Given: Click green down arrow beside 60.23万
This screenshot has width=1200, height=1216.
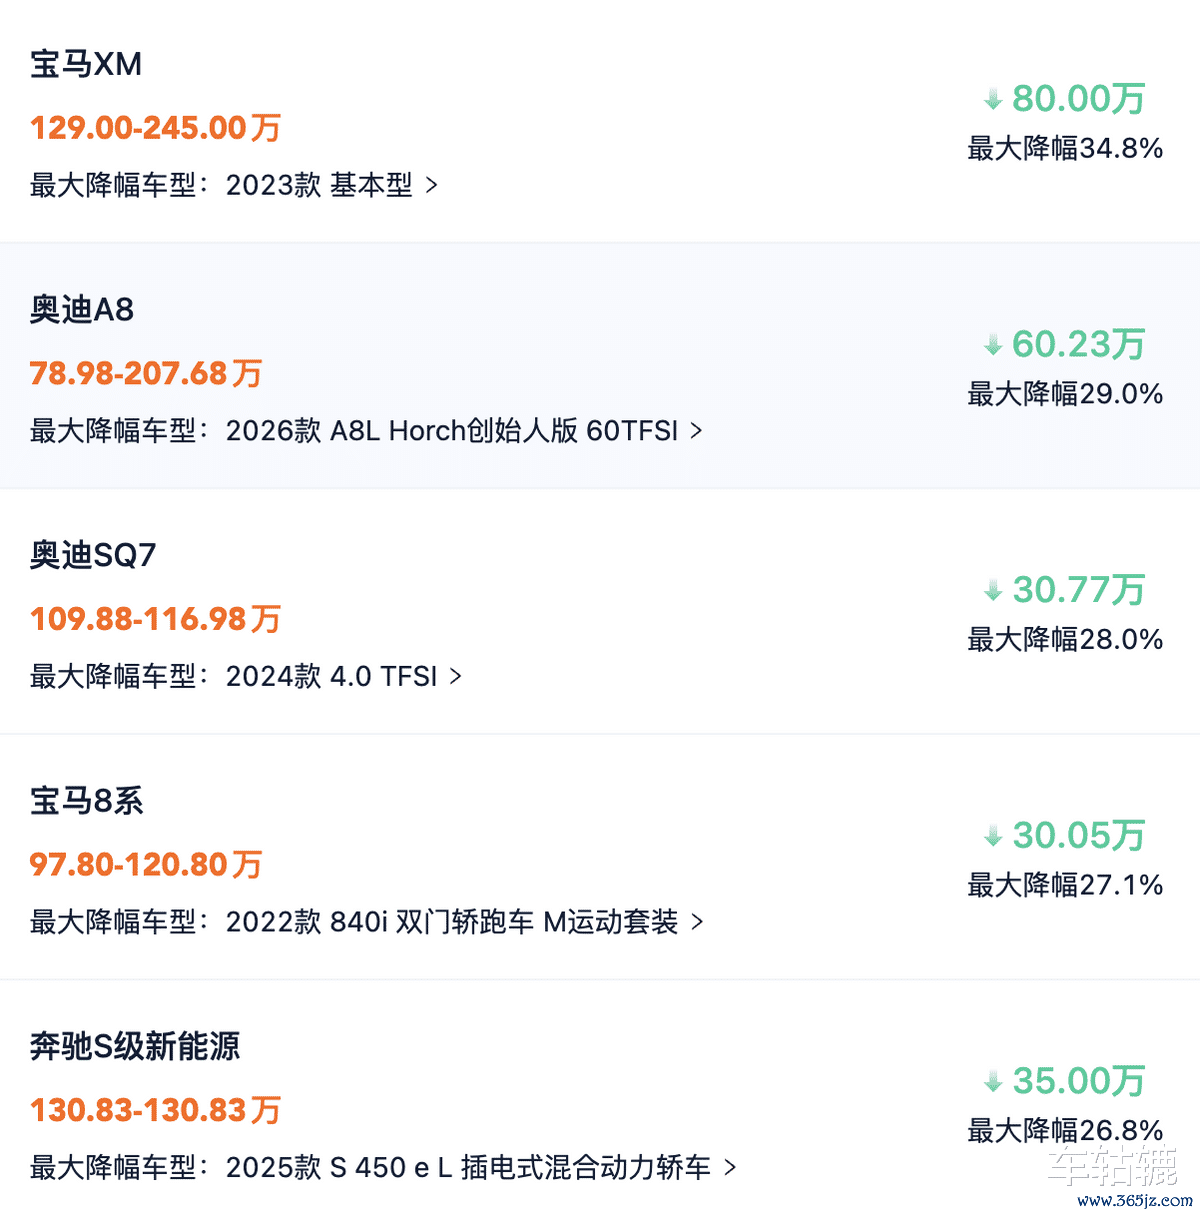Looking at the screenshot, I should pyautogui.click(x=993, y=345).
